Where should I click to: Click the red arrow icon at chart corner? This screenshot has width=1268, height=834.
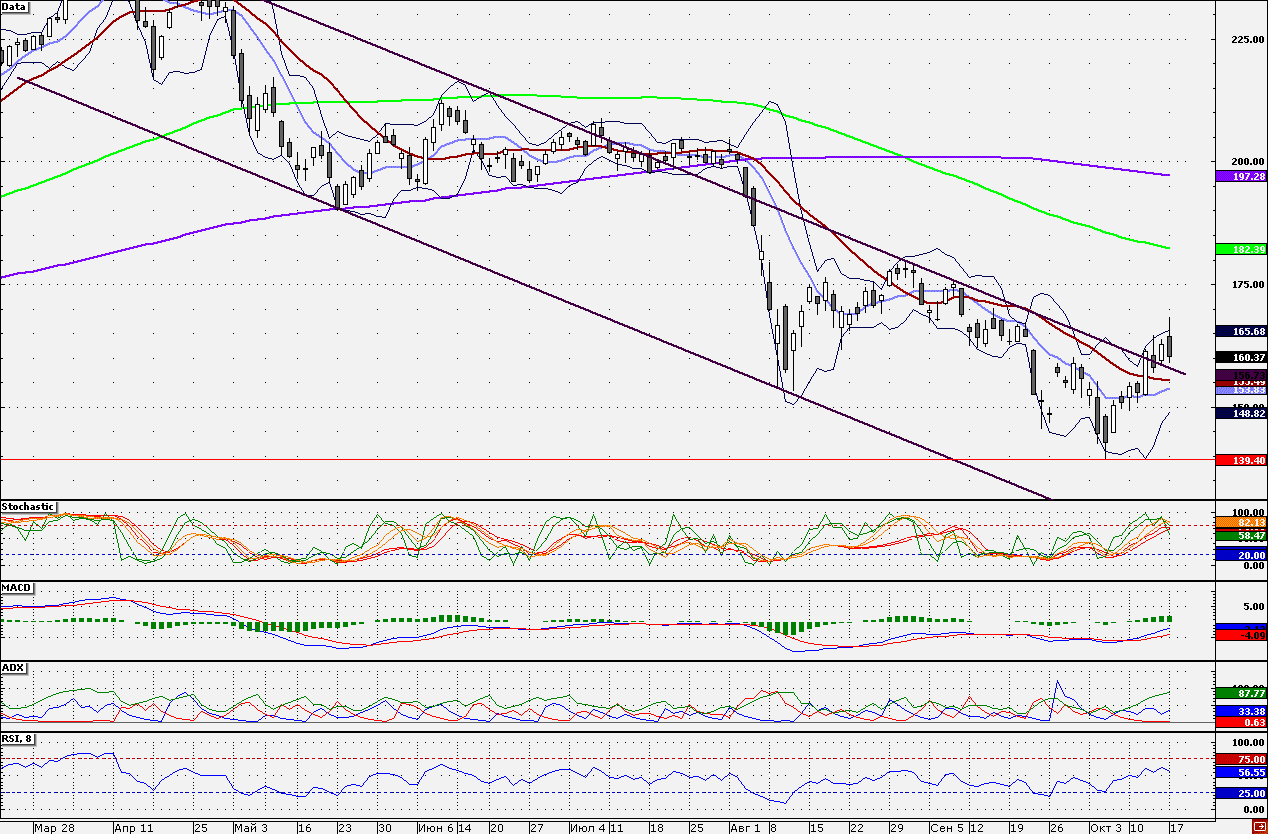coord(1258,824)
